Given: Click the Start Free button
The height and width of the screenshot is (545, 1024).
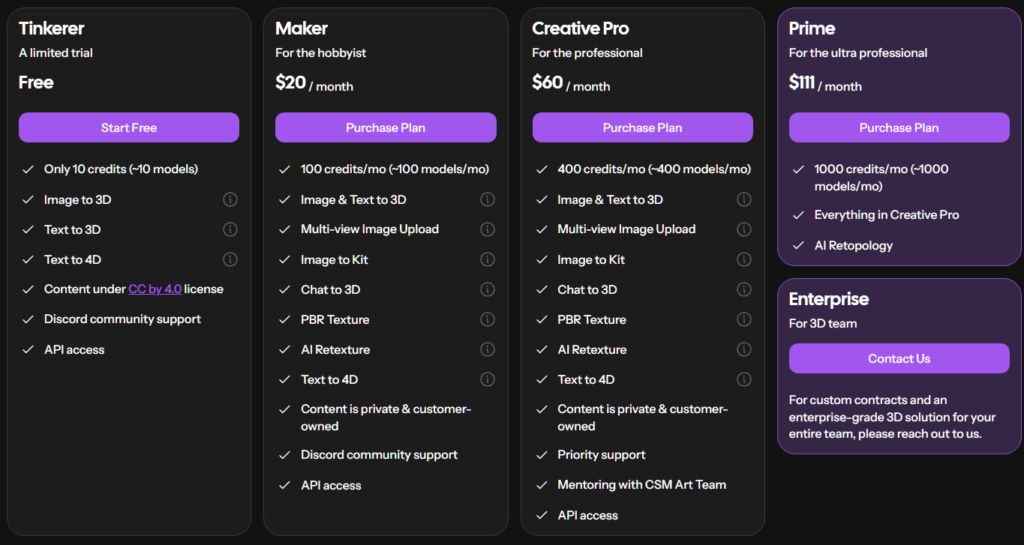Looking at the screenshot, I should tap(129, 128).
